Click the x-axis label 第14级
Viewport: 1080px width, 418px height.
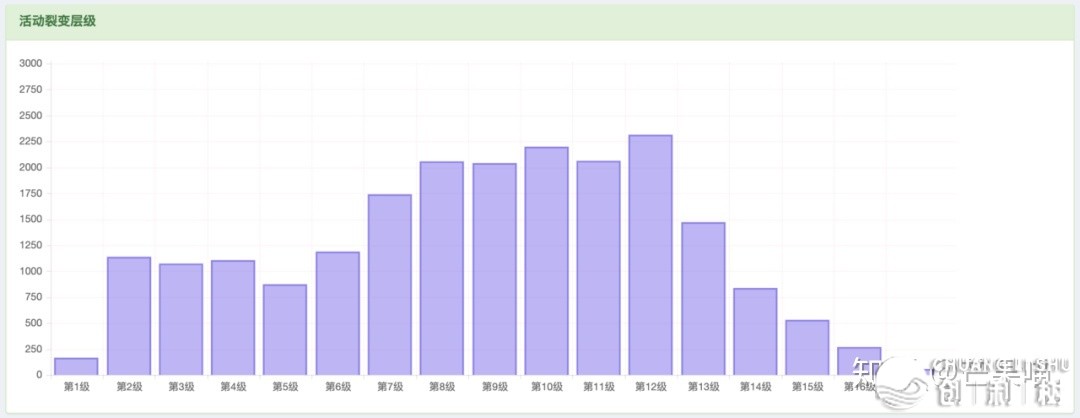[756, 387]
